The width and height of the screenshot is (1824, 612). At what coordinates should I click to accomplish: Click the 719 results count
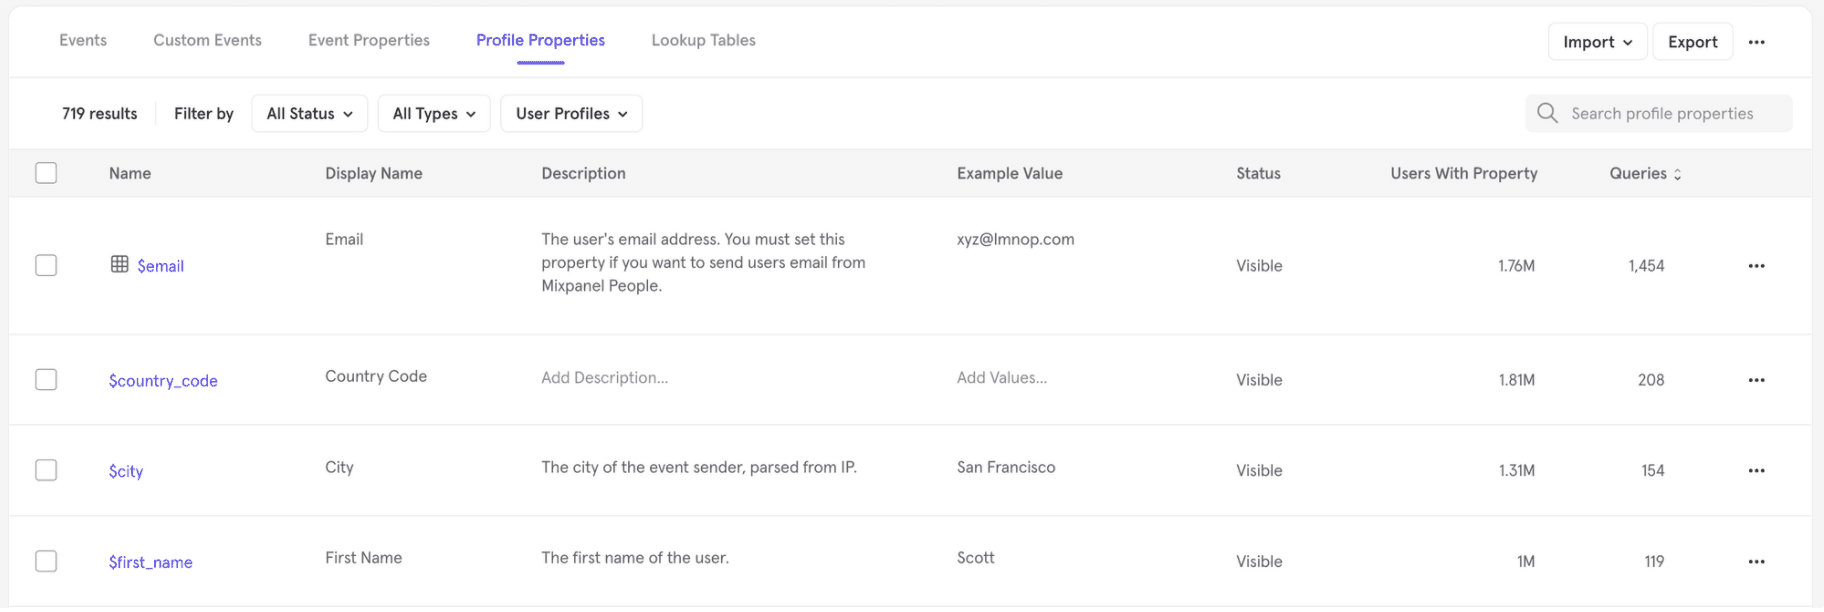99,114
